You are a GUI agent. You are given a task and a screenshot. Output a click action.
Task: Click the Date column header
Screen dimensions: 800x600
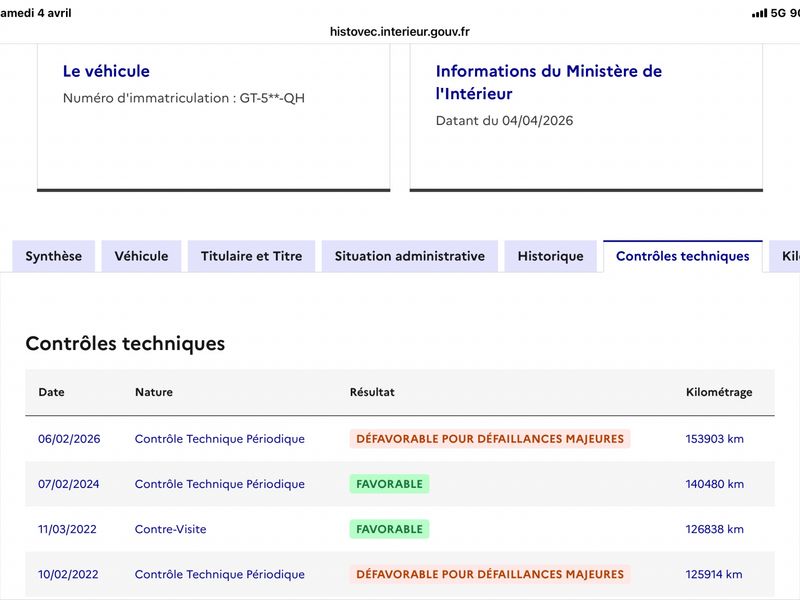tap(51, 392)
